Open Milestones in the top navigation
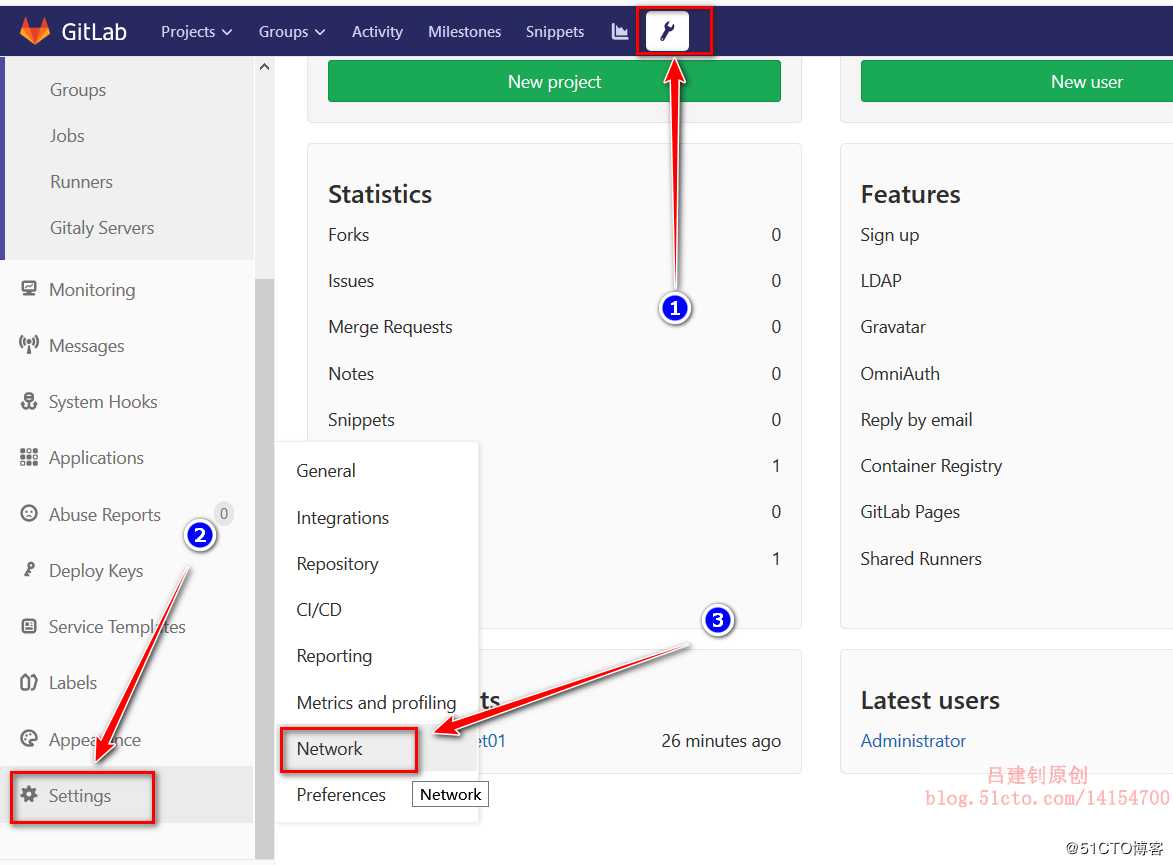Viewport: 1173px width, 865px height. [465, 31]
